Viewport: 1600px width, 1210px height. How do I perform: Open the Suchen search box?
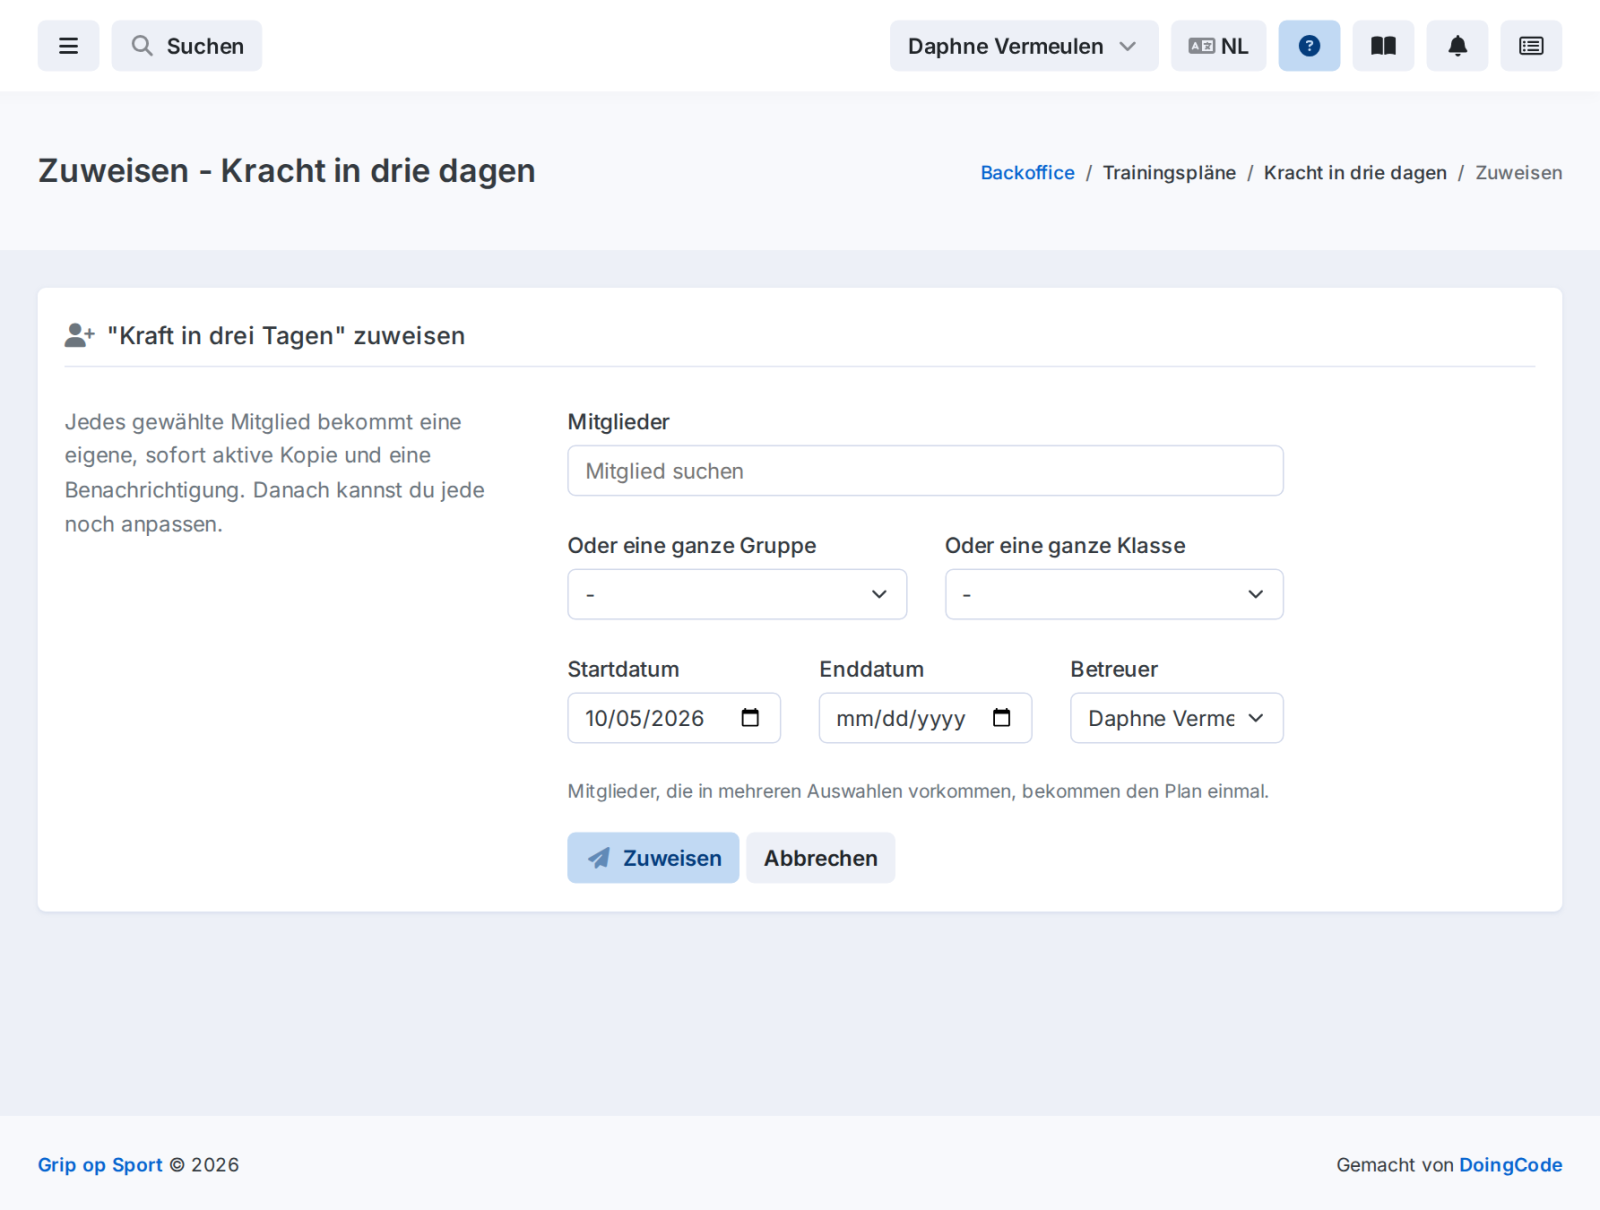click(x=187, y=46)
